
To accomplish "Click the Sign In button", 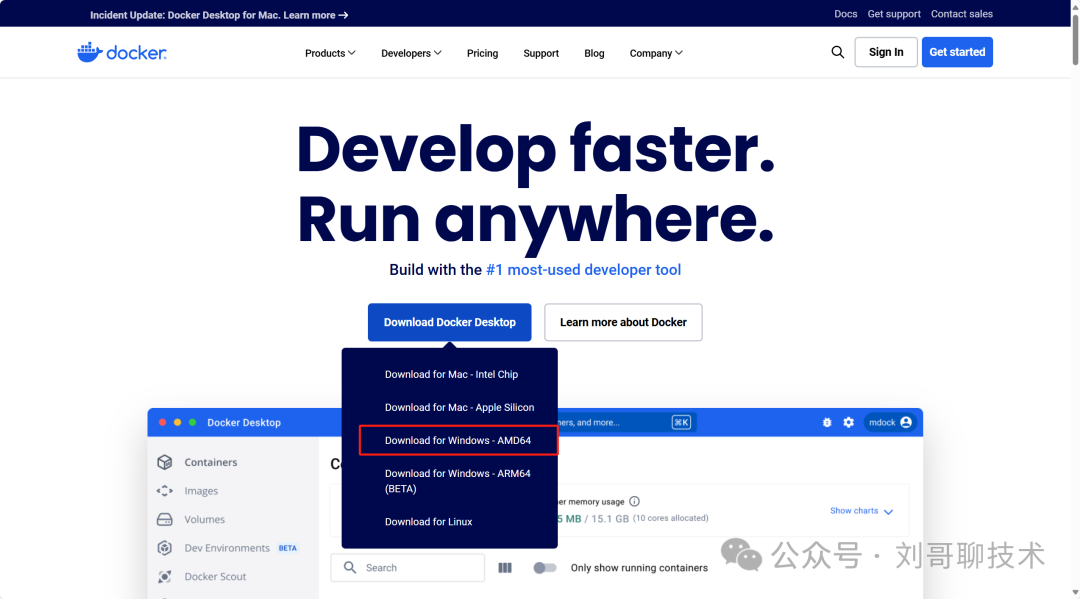I will click(x=886, y=52).
